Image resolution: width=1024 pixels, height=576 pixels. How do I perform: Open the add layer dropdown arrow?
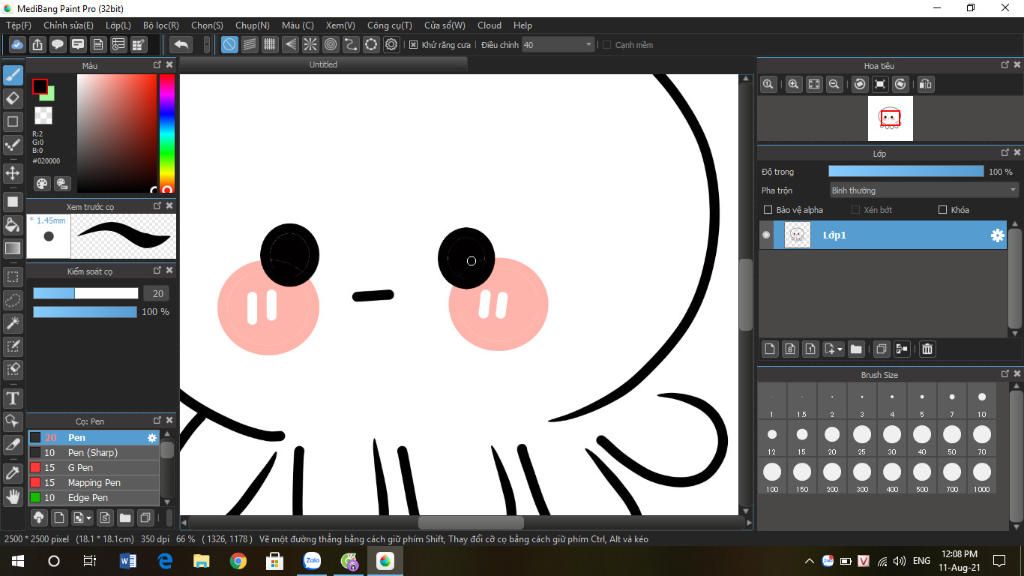point(839,349)
